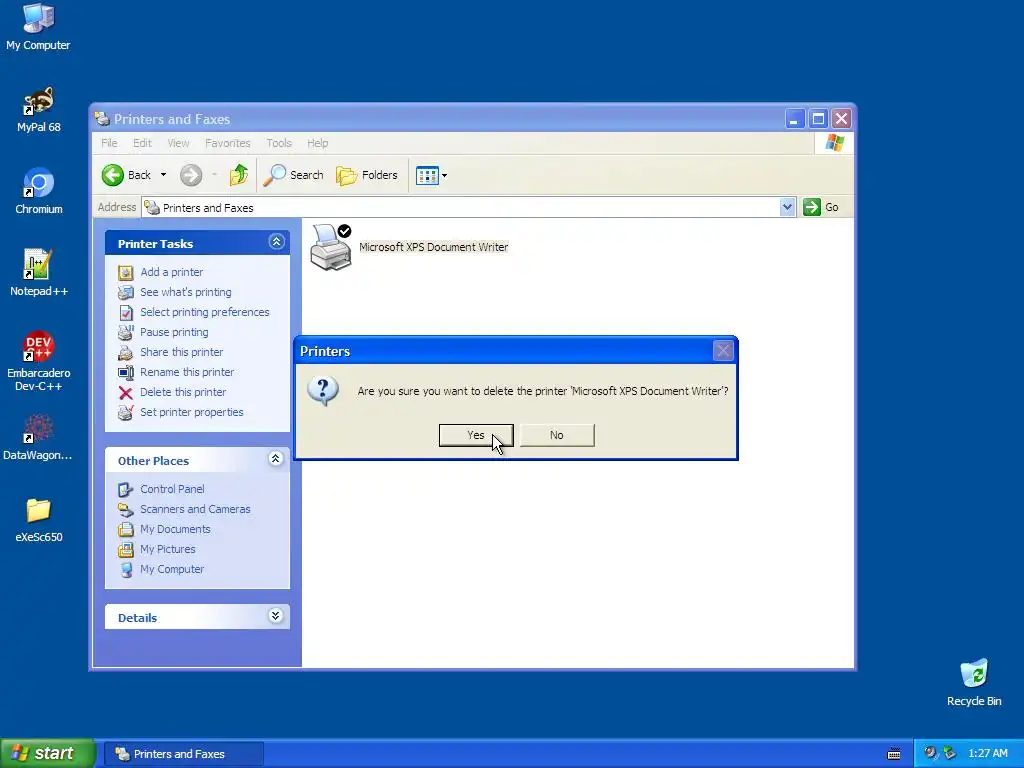
Task: Click the printing preferences checkmark icon
Action: [x=125, y=312]
